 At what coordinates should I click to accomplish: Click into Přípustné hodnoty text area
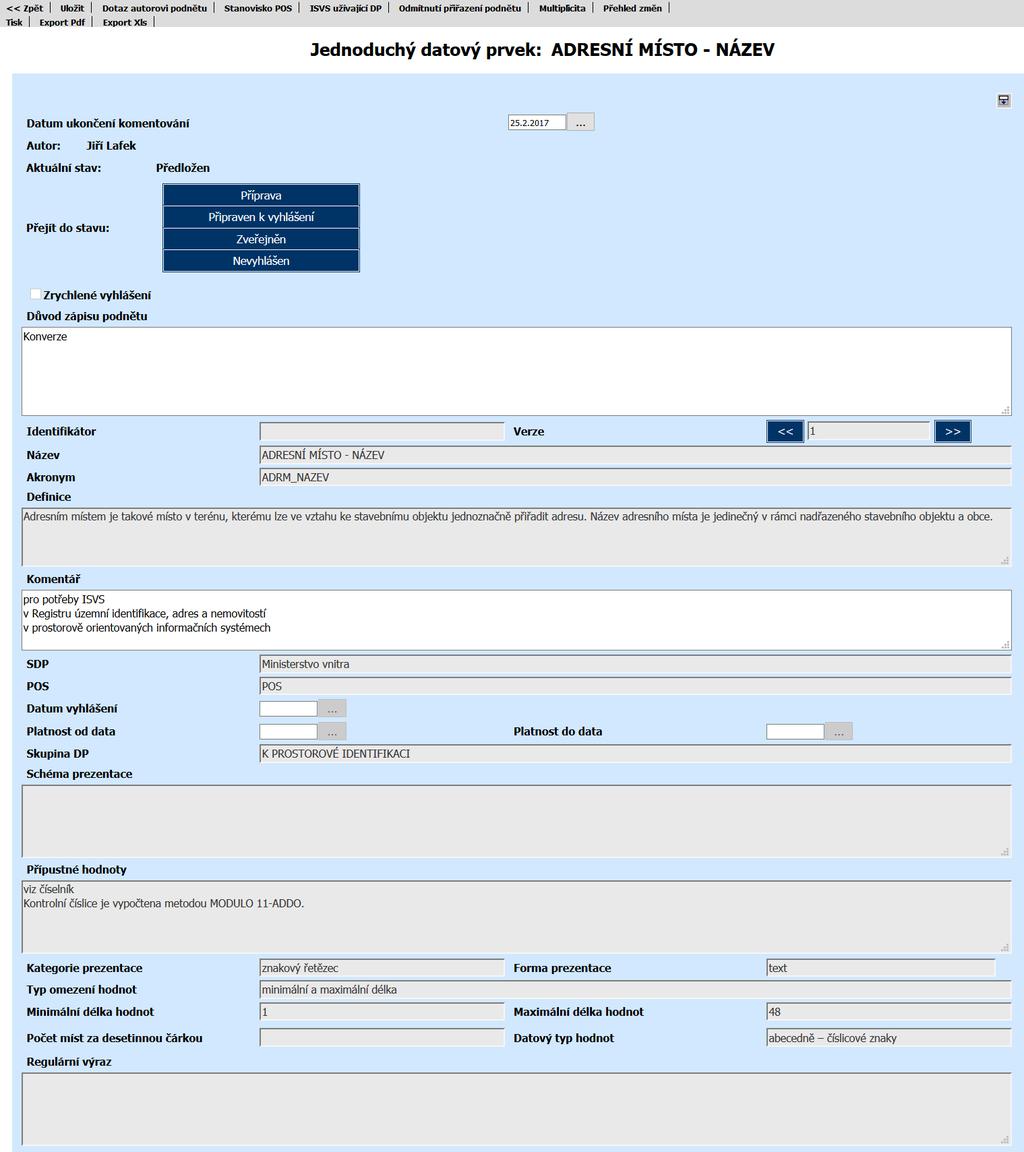(x=516, y=916)
